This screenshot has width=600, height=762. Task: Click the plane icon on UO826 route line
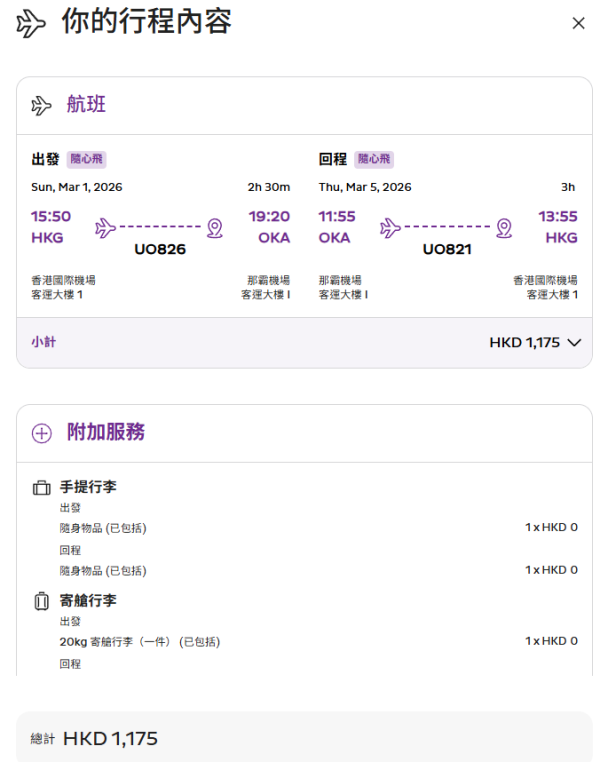tap(105, 227)
